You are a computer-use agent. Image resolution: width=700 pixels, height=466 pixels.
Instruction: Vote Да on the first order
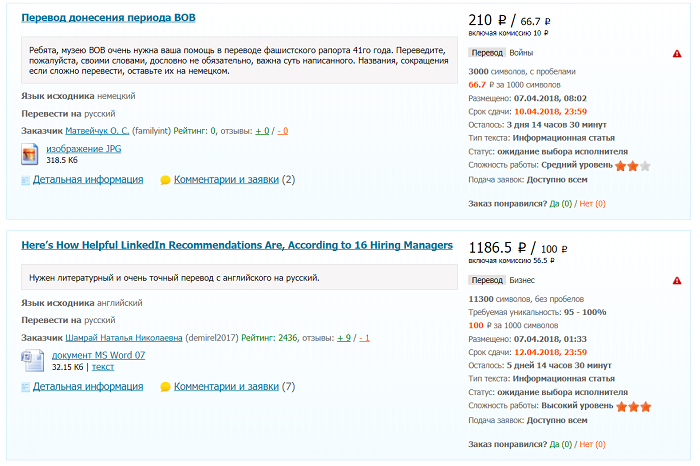point(560,204)
